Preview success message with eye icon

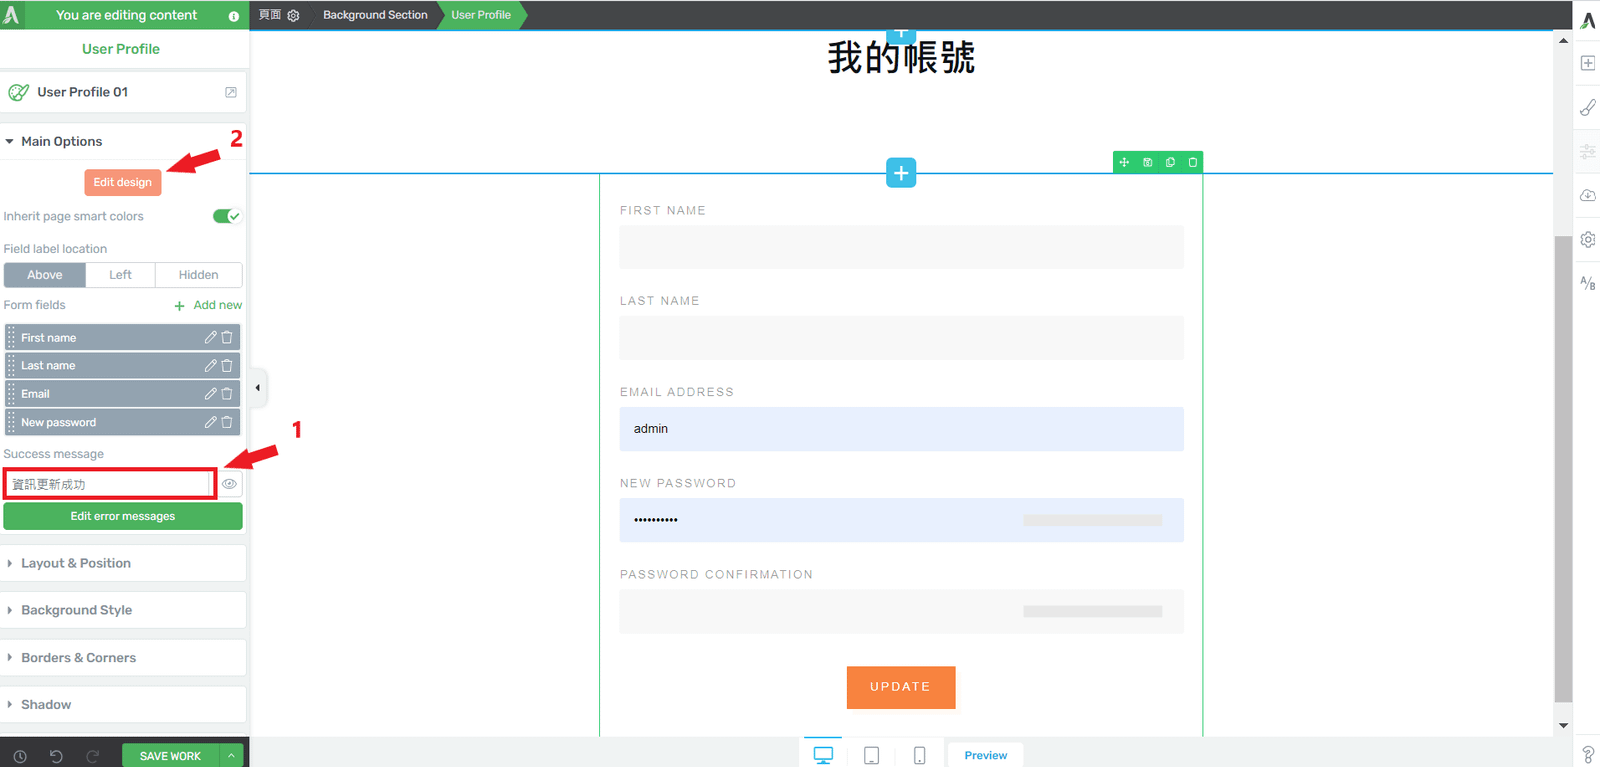(x=230, y=484)
